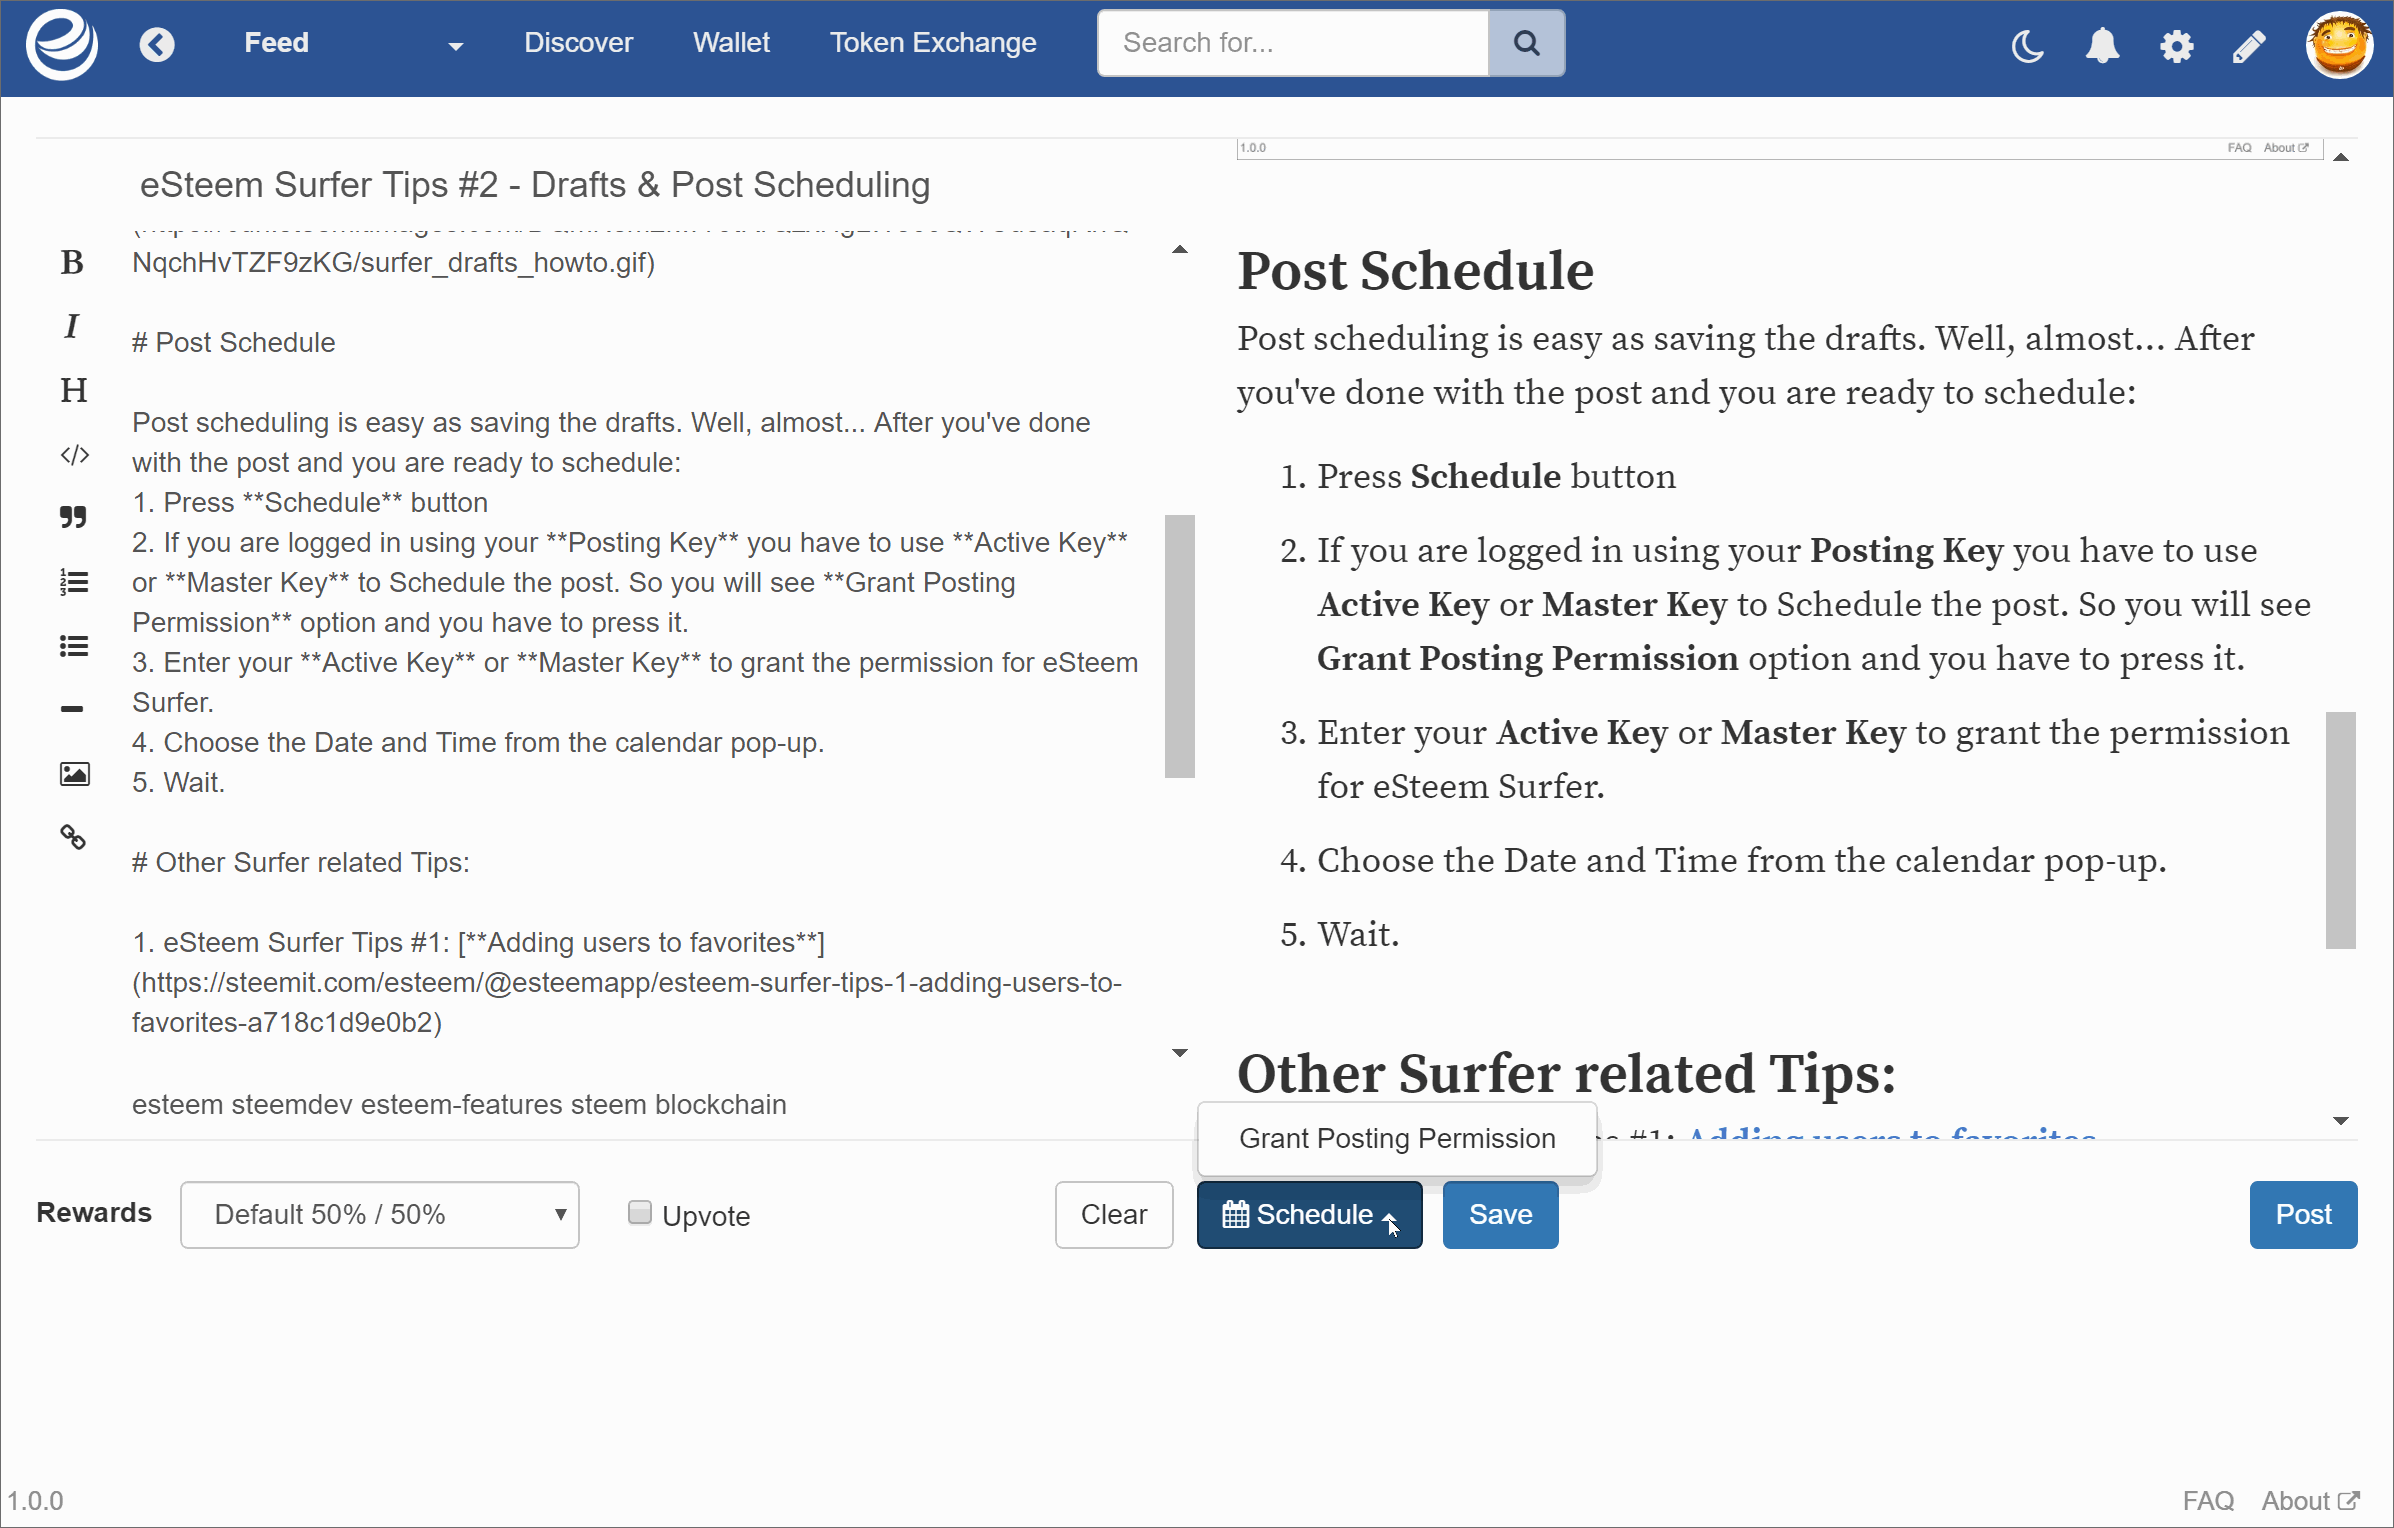2394x1528 pixels.
Task: Click the magnifier search button
Action: point(1526,43)
